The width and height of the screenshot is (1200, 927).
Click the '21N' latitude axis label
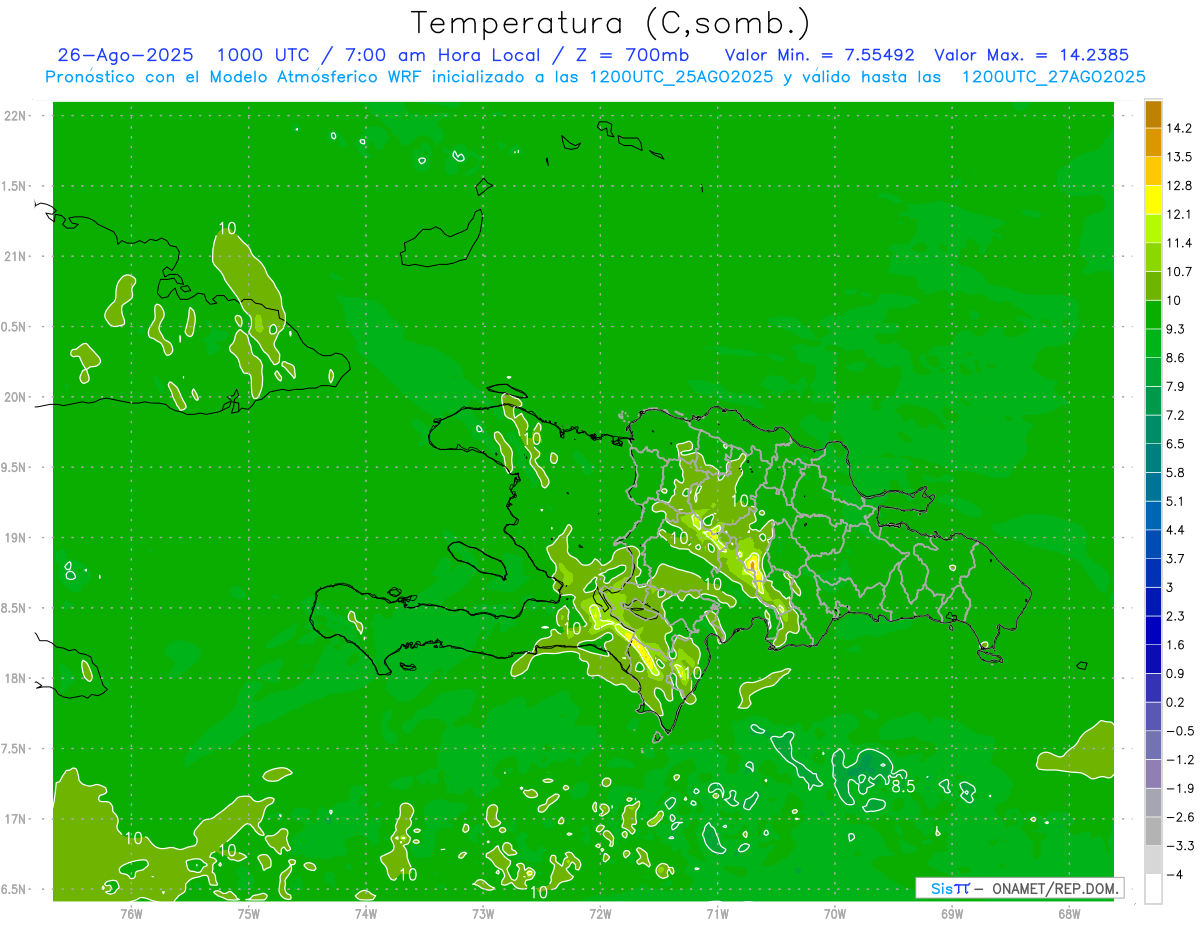pos(17,256)
